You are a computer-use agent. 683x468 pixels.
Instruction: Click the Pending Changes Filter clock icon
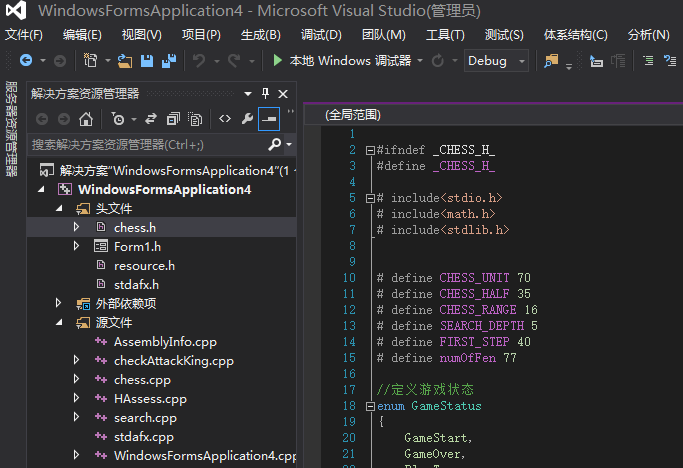pyautogui.click(x=118, y=119)
